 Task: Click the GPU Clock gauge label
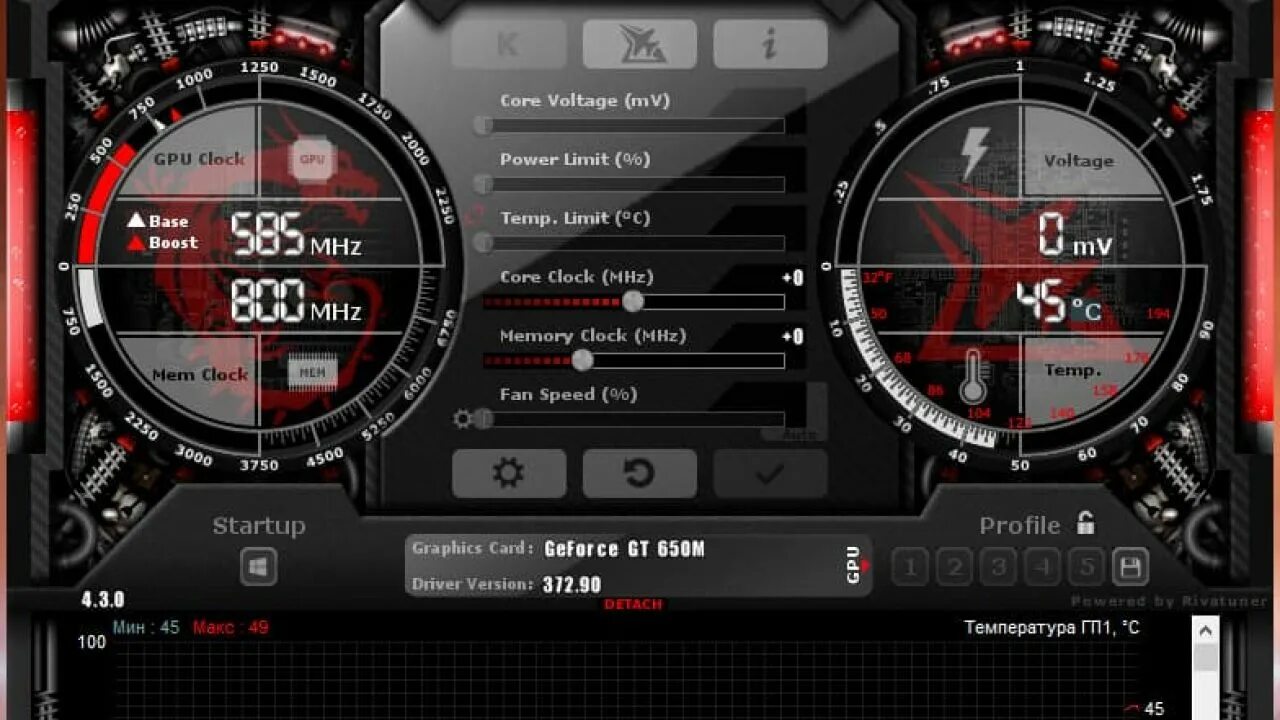(199, 159)
